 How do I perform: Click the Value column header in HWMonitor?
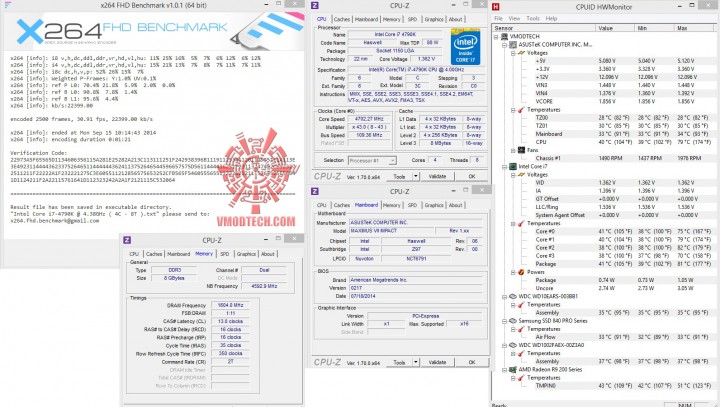[x=616, y=28]
